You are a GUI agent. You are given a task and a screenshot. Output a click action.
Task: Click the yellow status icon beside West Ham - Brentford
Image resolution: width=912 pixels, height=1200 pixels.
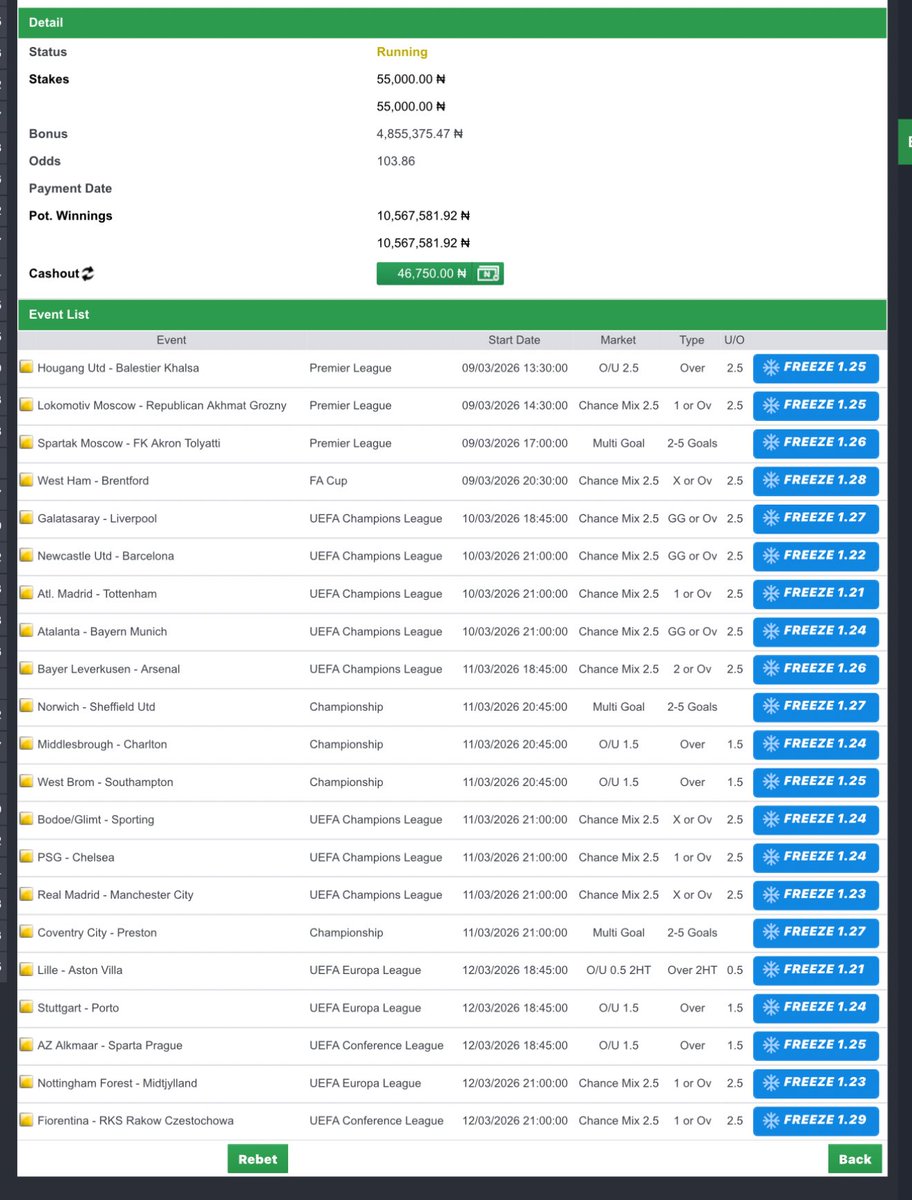click(26, 481)
